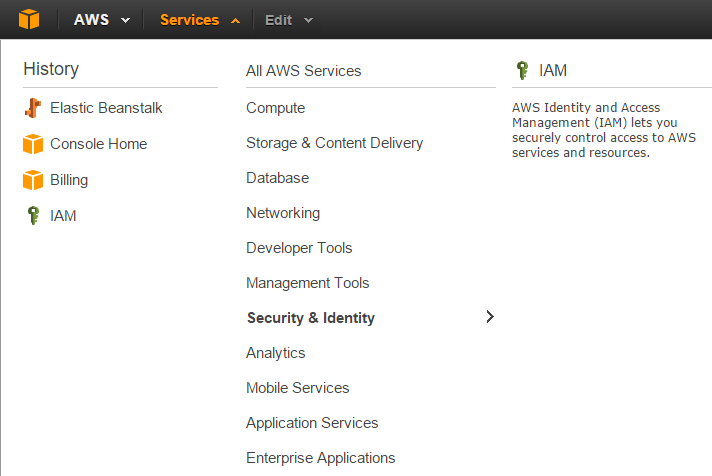This screenshot has width=712, height=476.
Task: Open the Analytics category
Action: (275, 353)
